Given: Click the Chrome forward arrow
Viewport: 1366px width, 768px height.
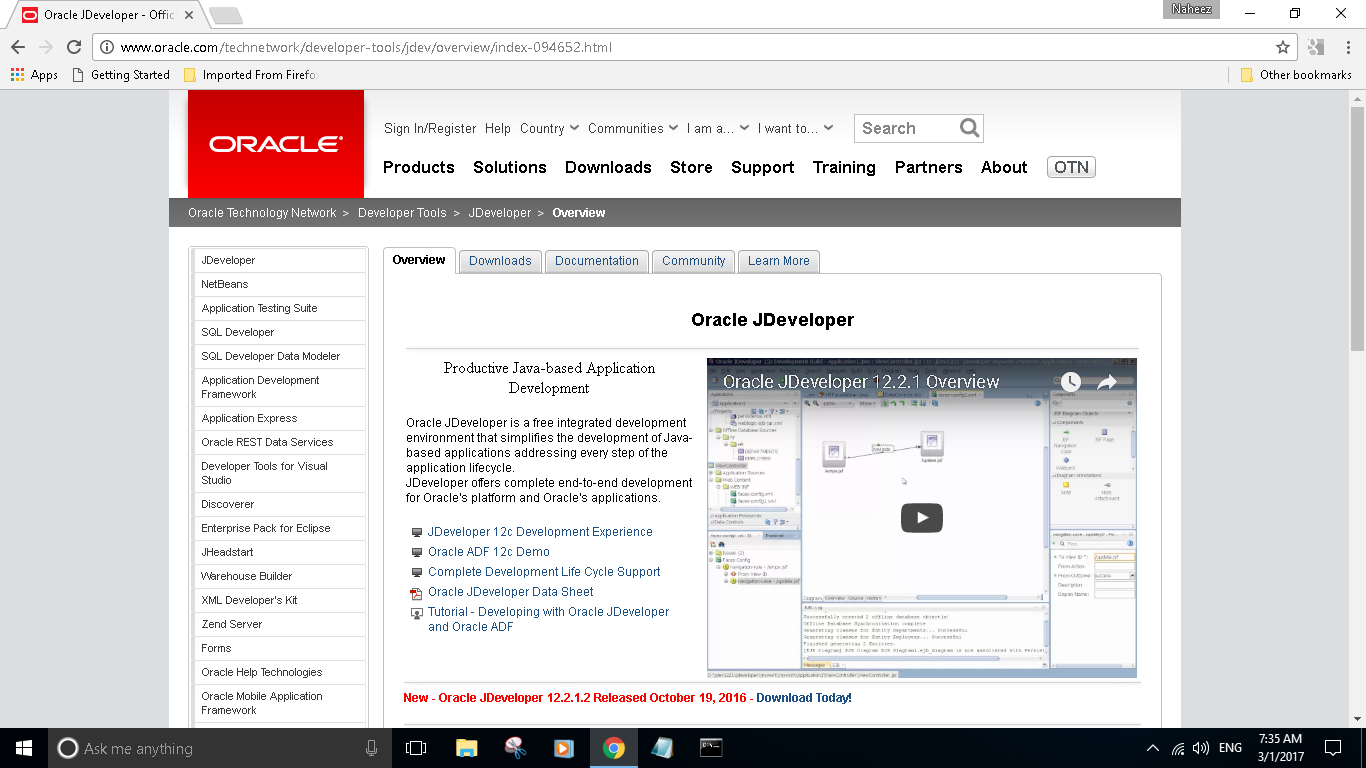Looking at the screenshot, I should coord(46,47).
